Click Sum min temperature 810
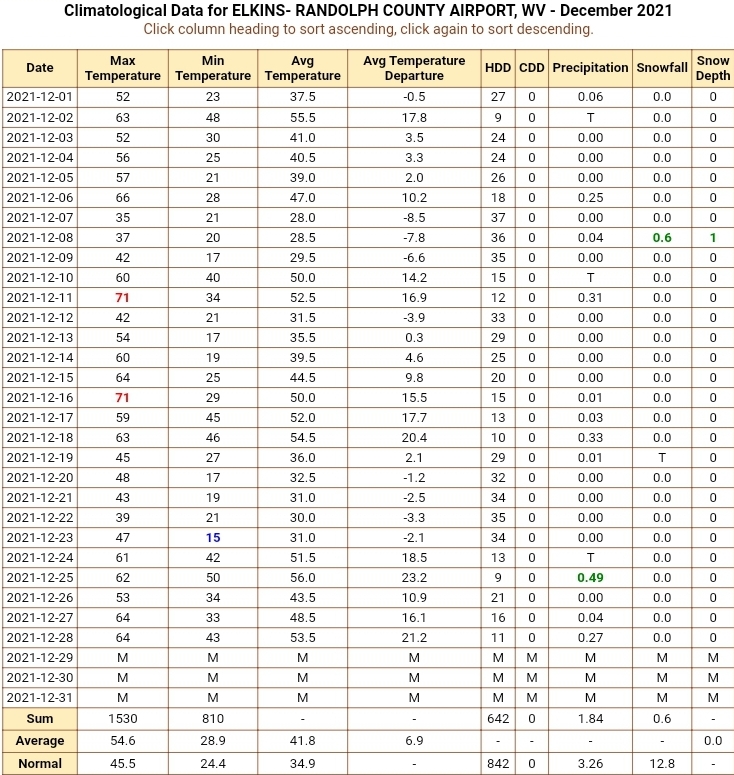 (x=213, y=719)
